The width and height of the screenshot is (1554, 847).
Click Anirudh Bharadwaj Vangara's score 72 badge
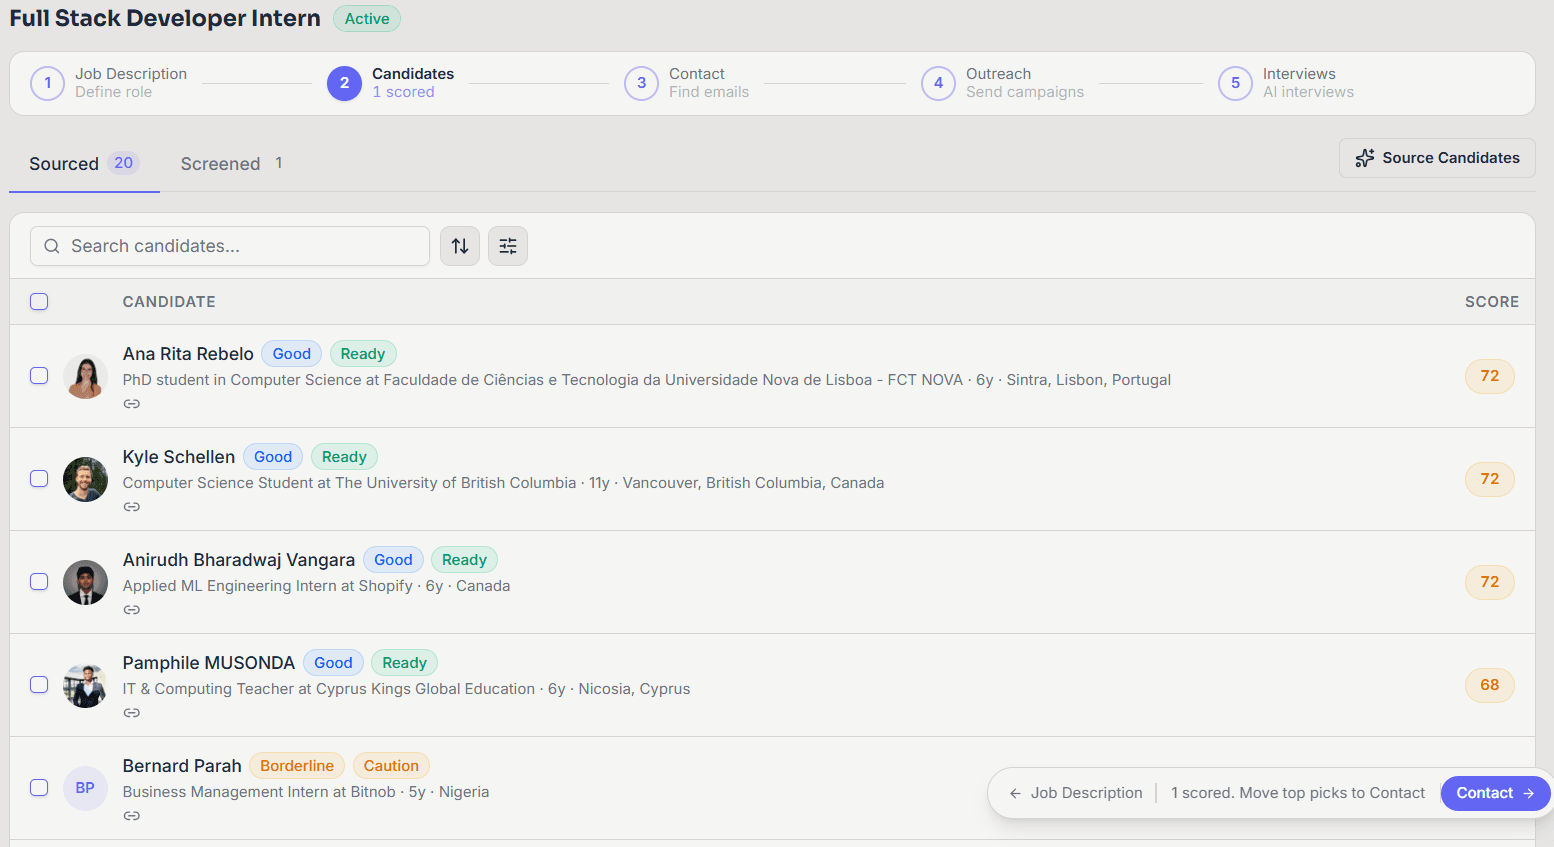[x=1490, y=582]
